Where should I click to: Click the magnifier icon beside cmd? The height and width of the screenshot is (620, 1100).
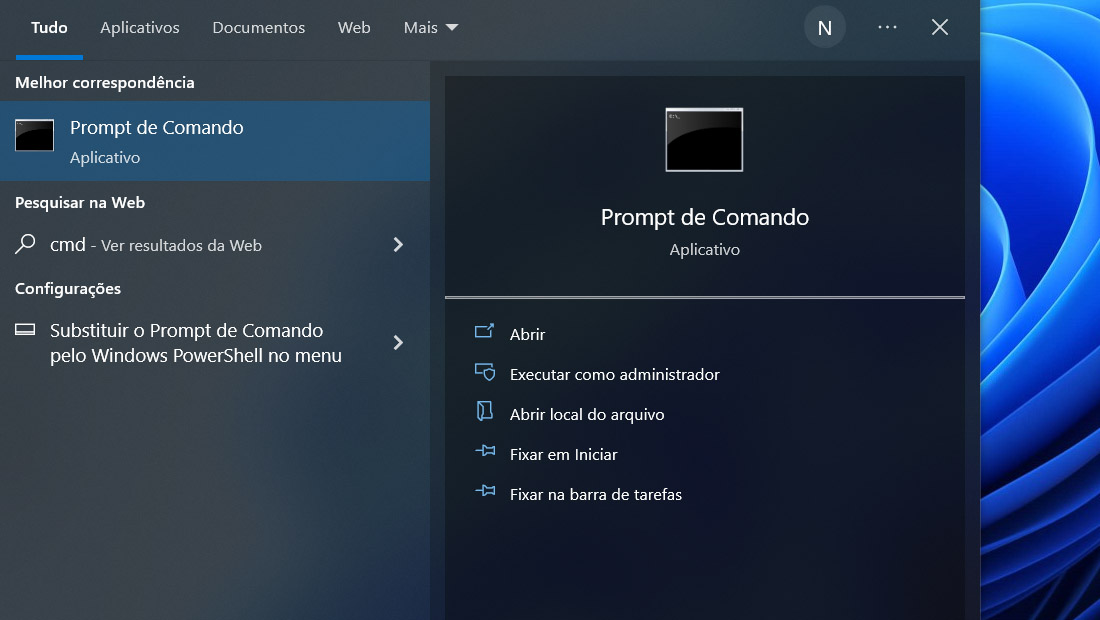[x=25, y=244]
